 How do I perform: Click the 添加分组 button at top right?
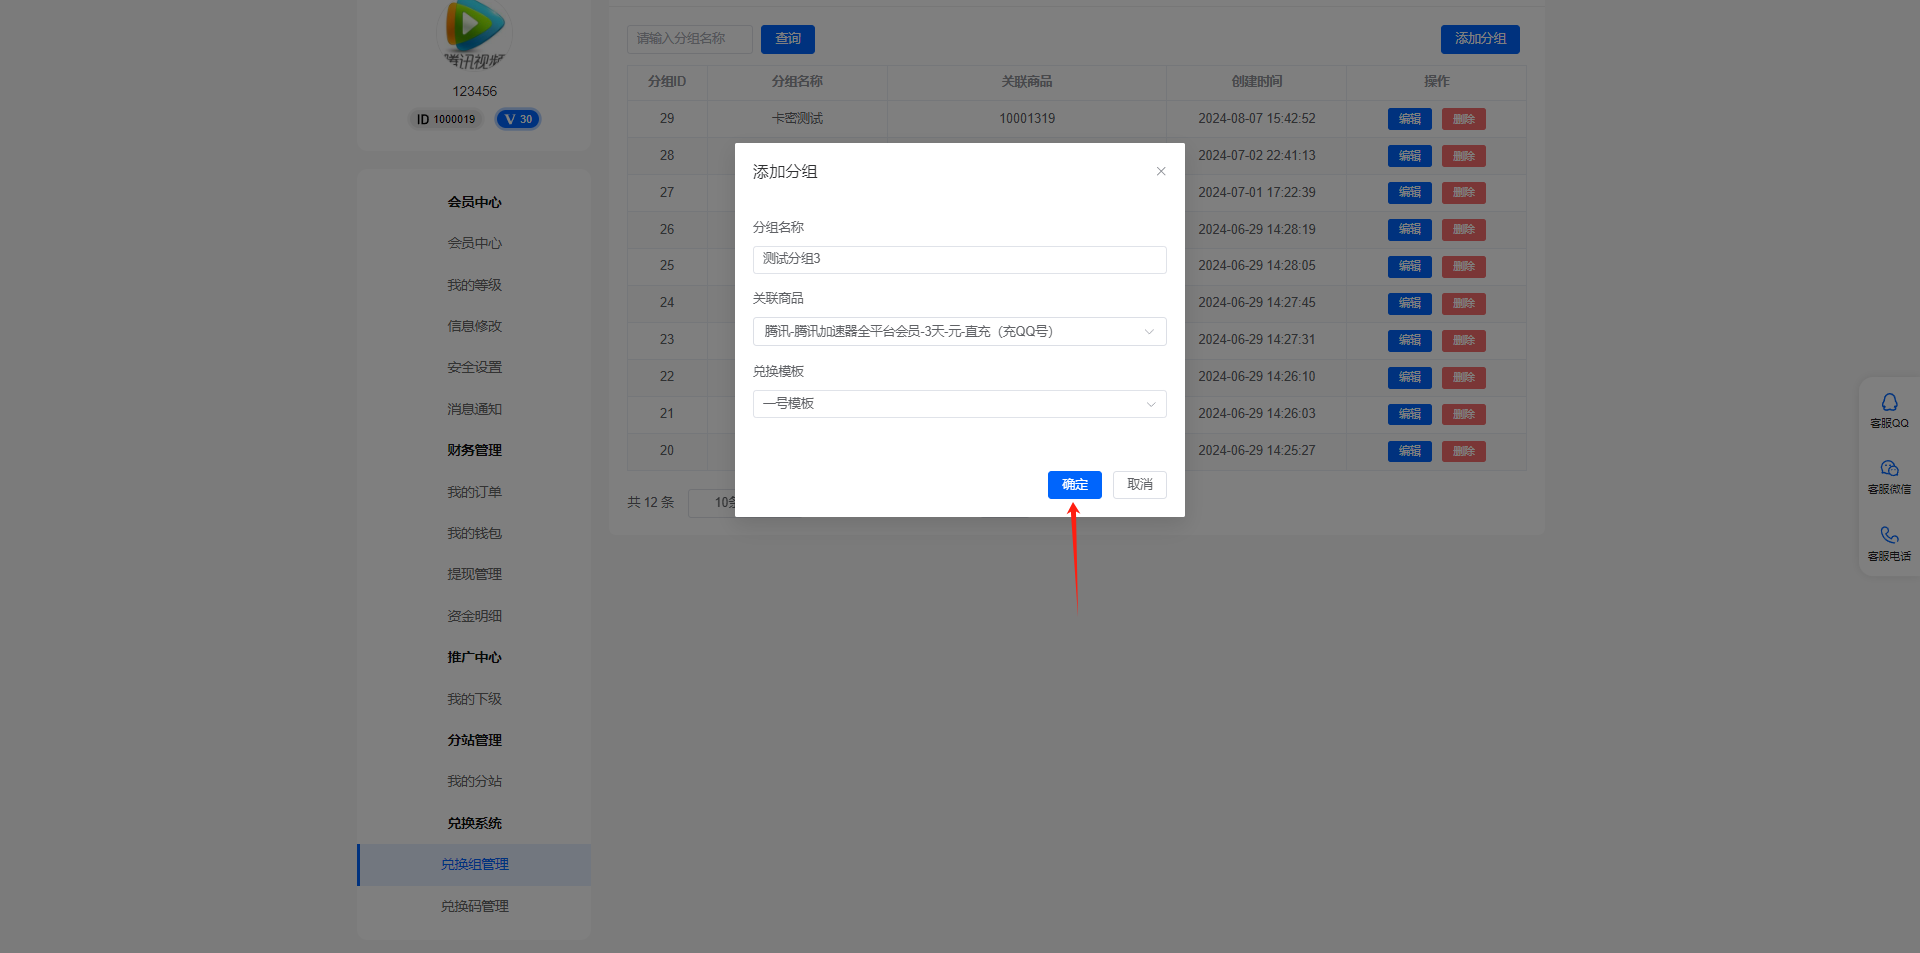coord(1480,39)
